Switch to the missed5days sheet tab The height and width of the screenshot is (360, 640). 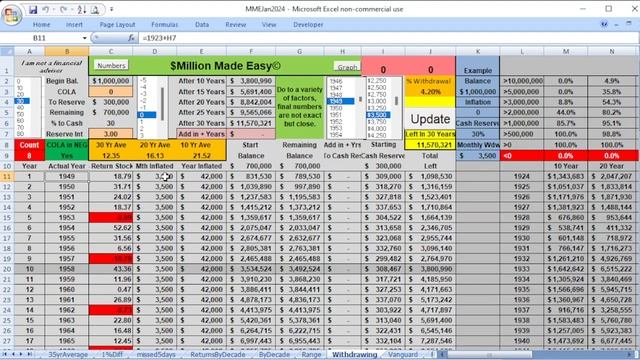pos(156,354)
